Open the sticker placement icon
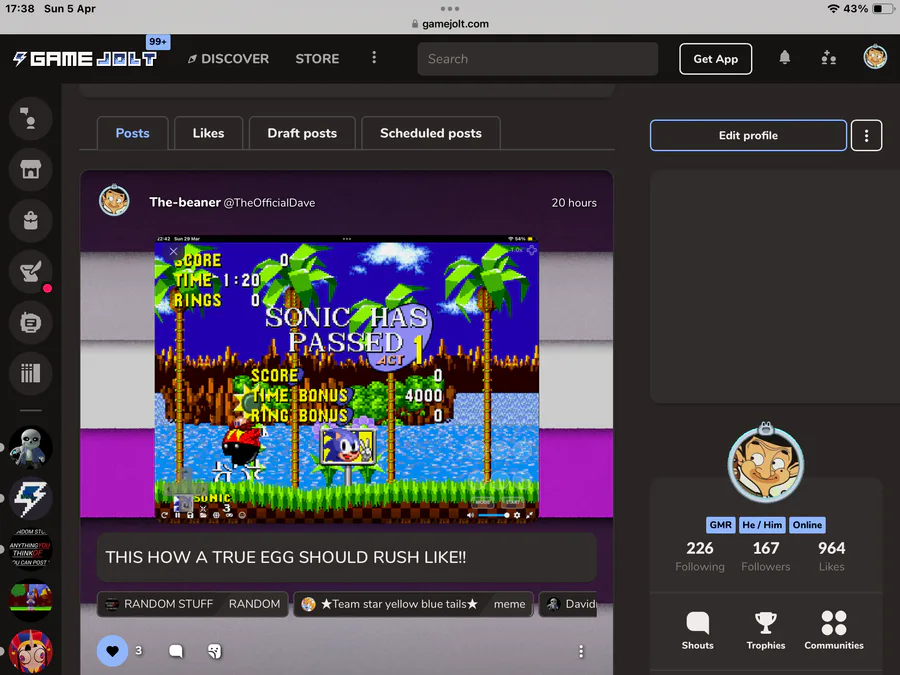The width and height of the screenshot is (900, 675). coord(215,651)
